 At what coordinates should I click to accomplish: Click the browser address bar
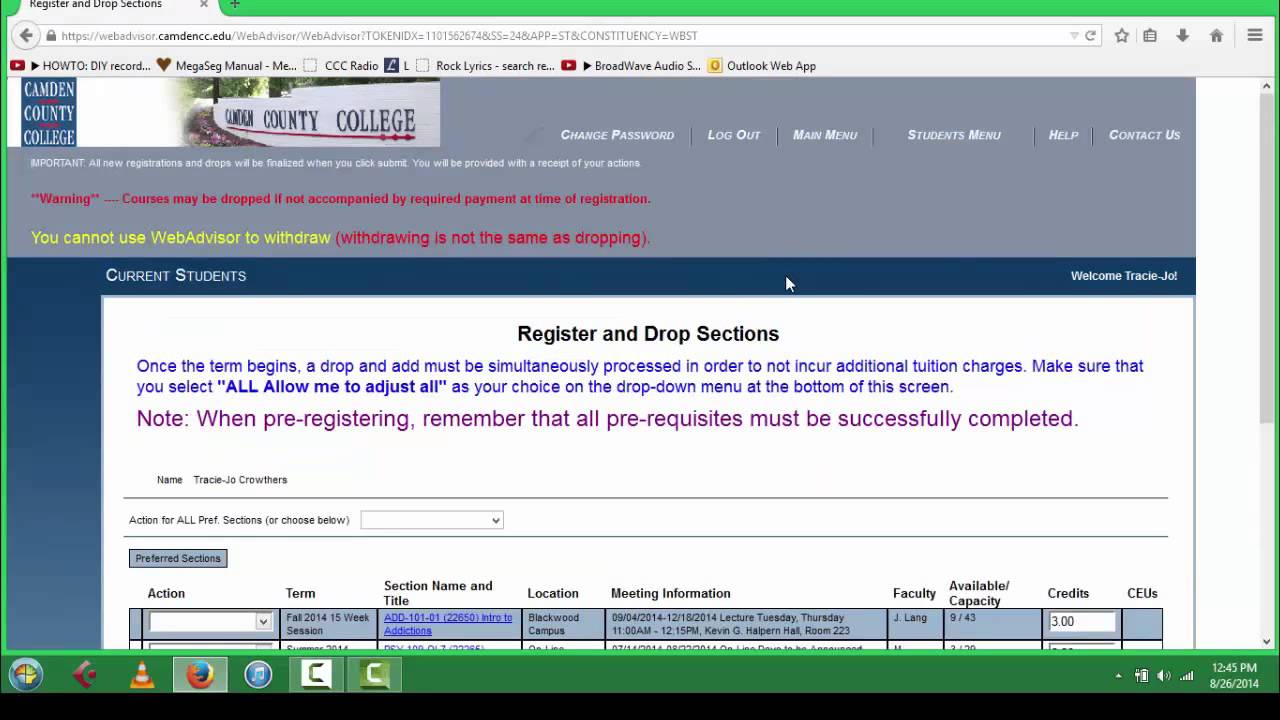tap(560, 36)
